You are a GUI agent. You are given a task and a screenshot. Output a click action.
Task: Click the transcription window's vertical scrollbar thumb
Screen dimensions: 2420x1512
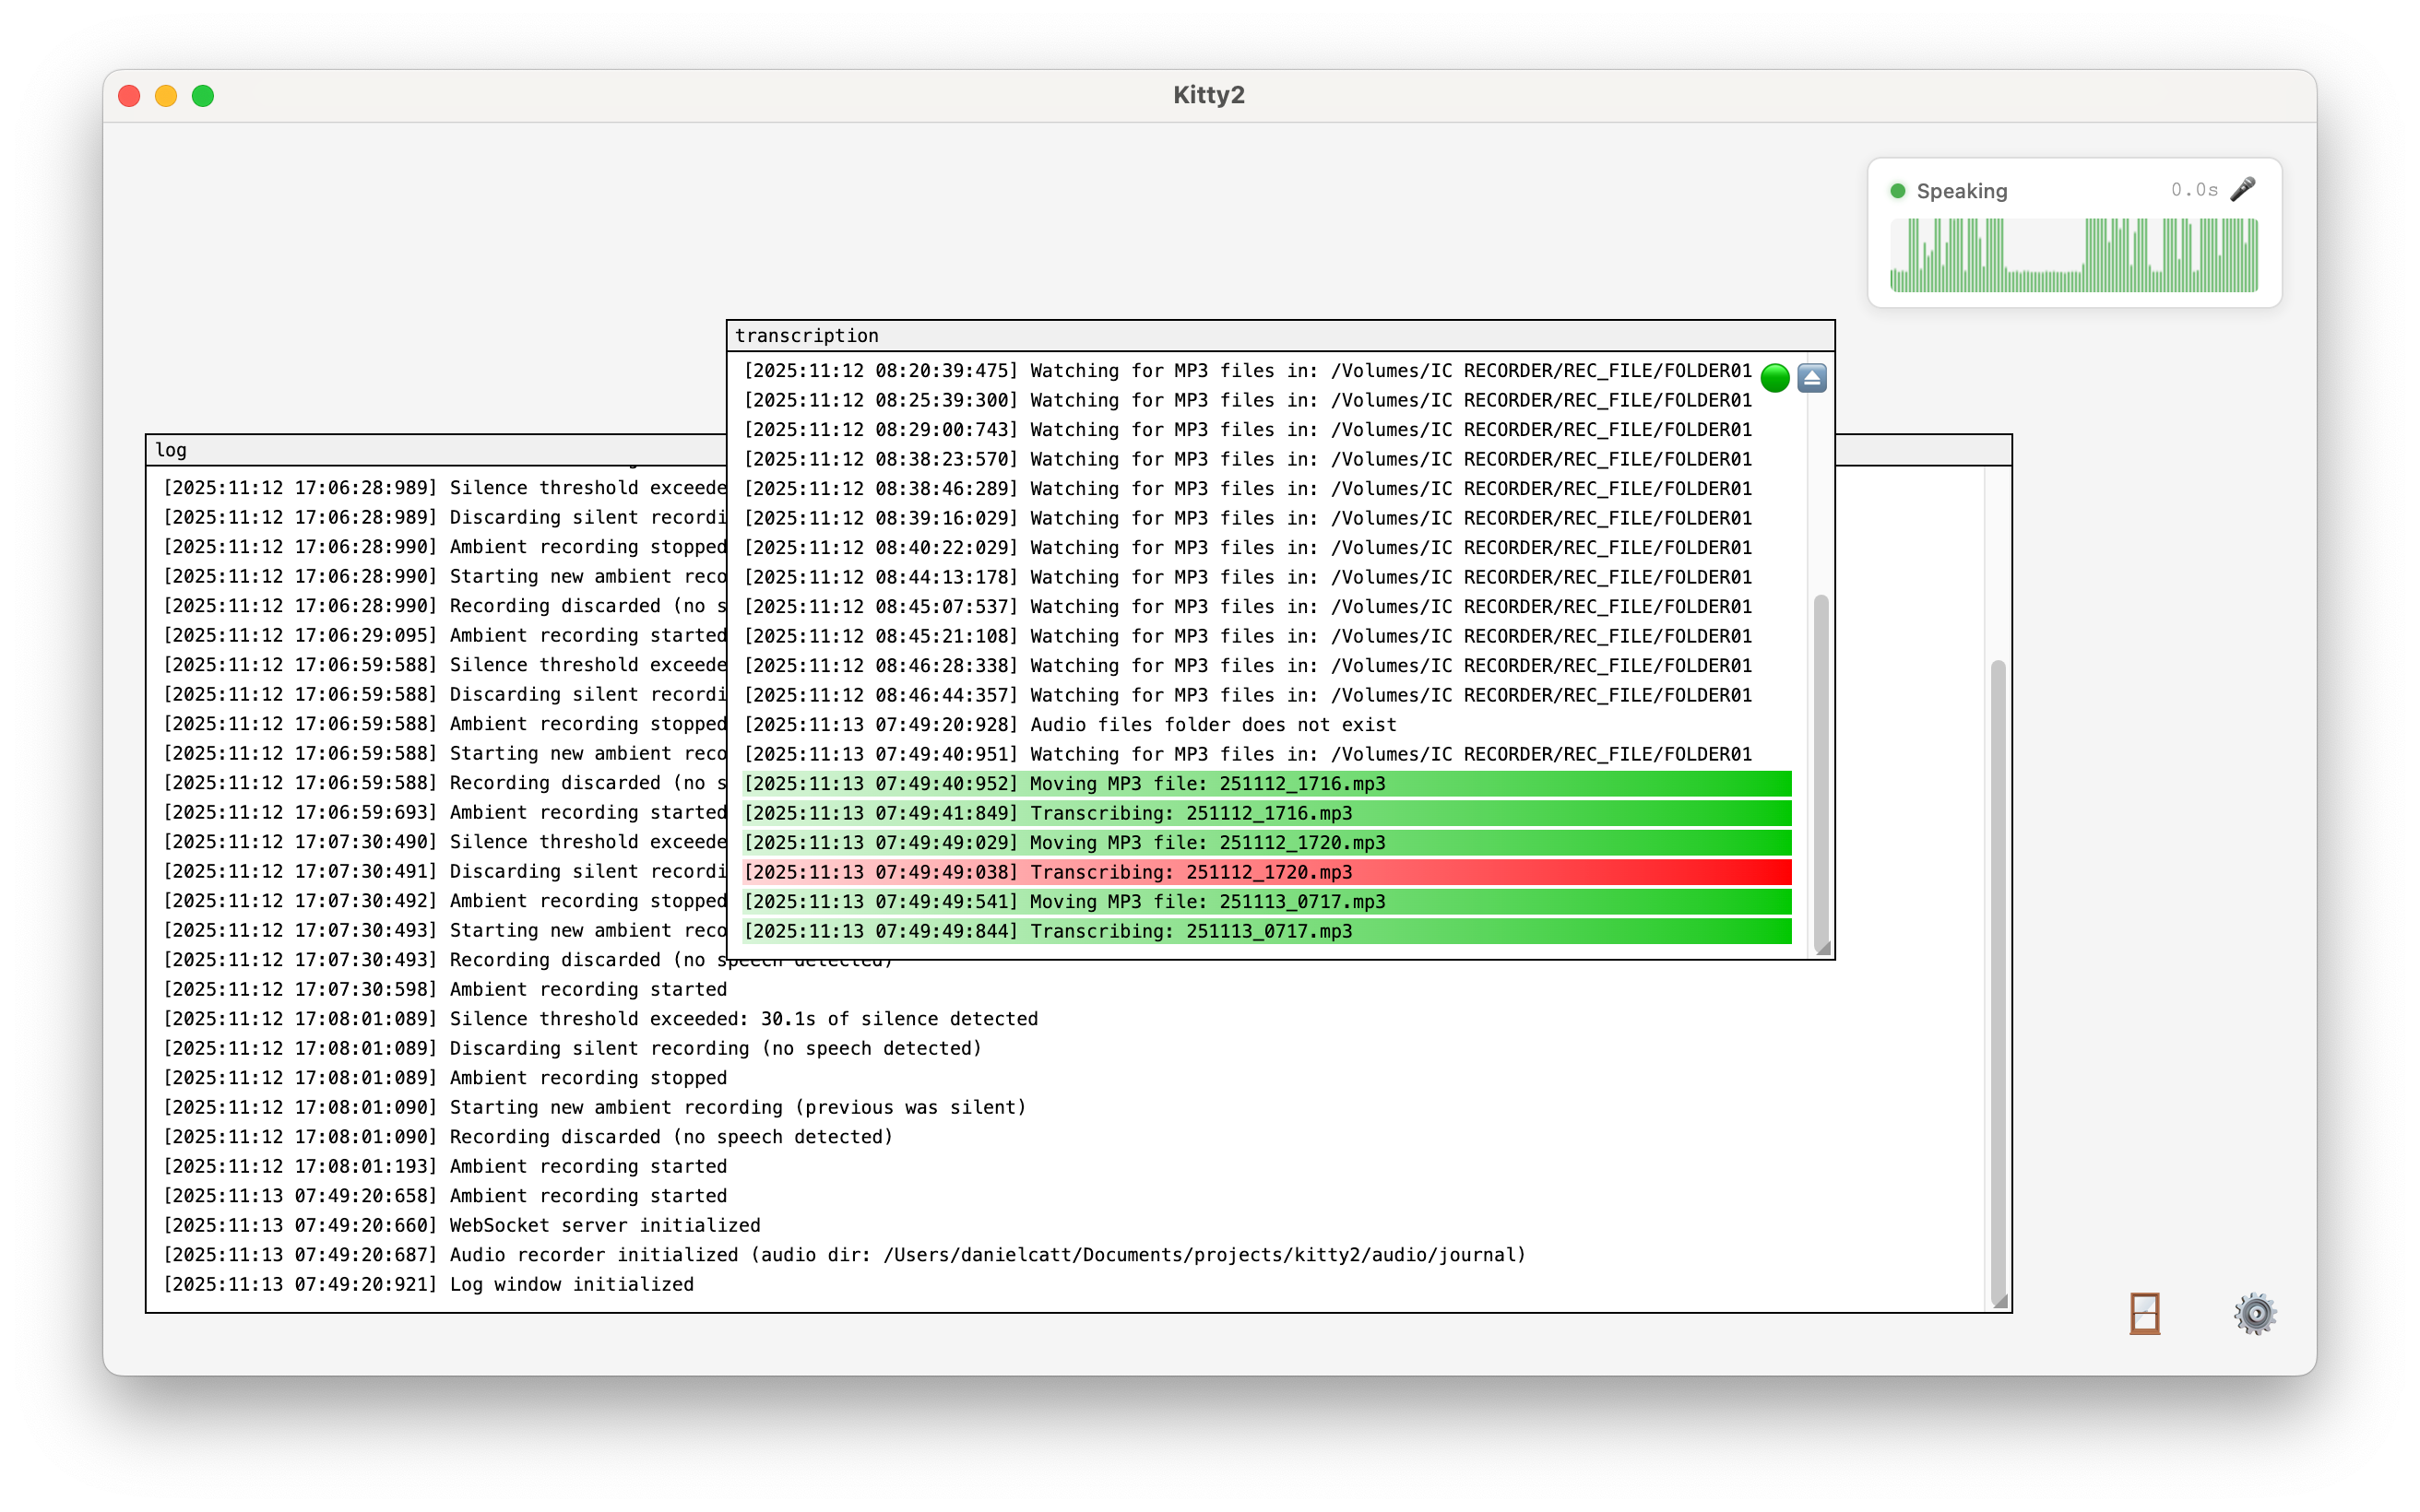point(1821,770)
